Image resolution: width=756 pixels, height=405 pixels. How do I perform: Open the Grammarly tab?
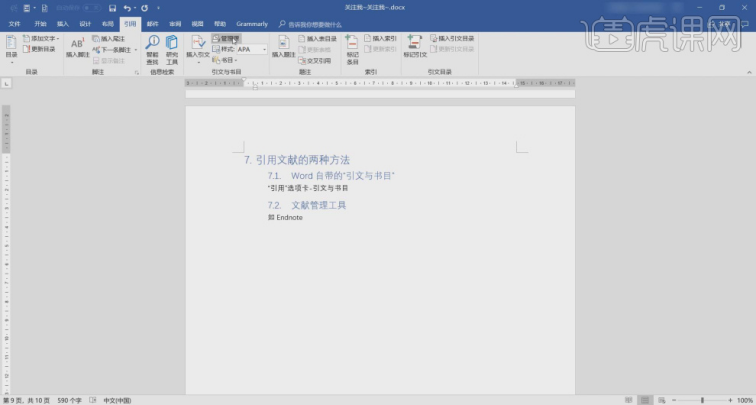(x=252, y=24)
